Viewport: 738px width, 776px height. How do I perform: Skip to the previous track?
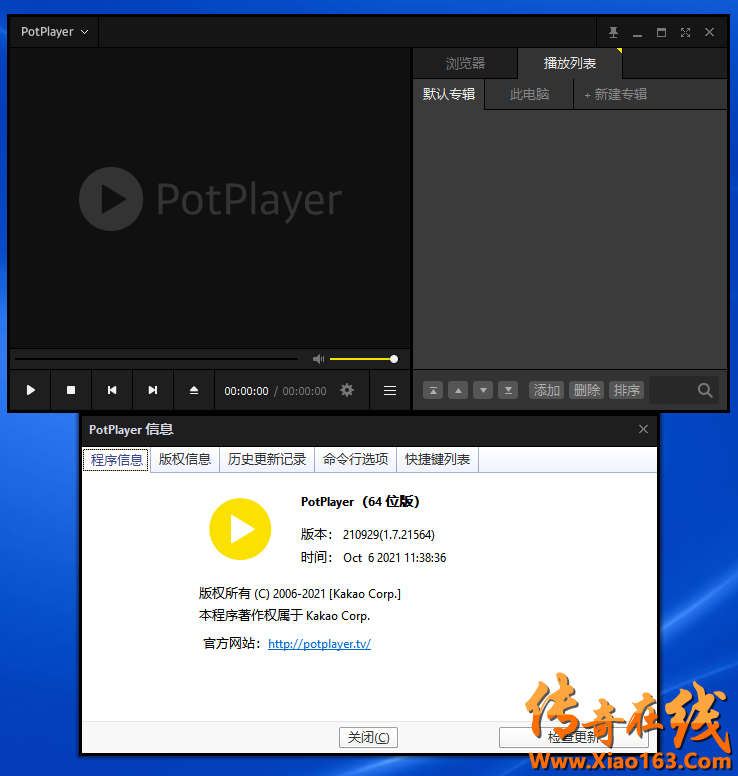[112, 390]
